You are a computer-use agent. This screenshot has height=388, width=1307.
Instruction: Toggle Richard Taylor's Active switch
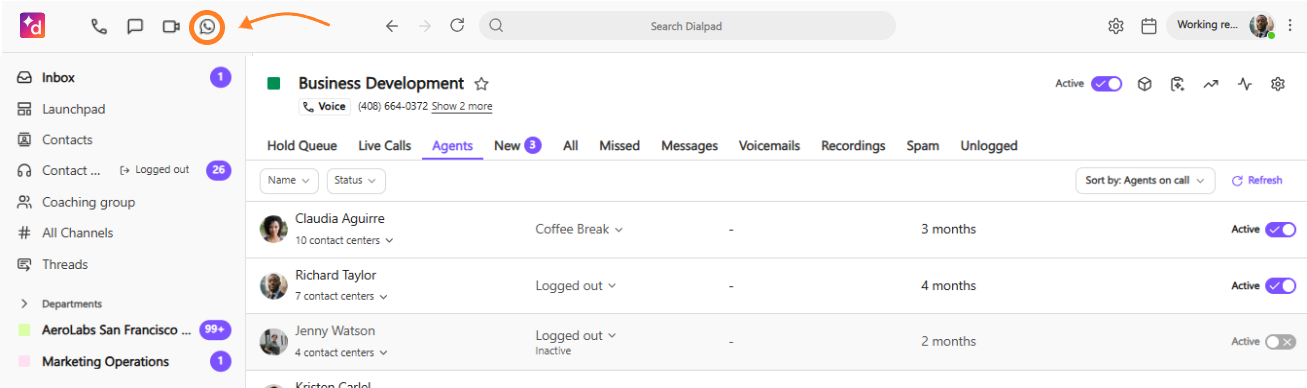[1281, 286]
